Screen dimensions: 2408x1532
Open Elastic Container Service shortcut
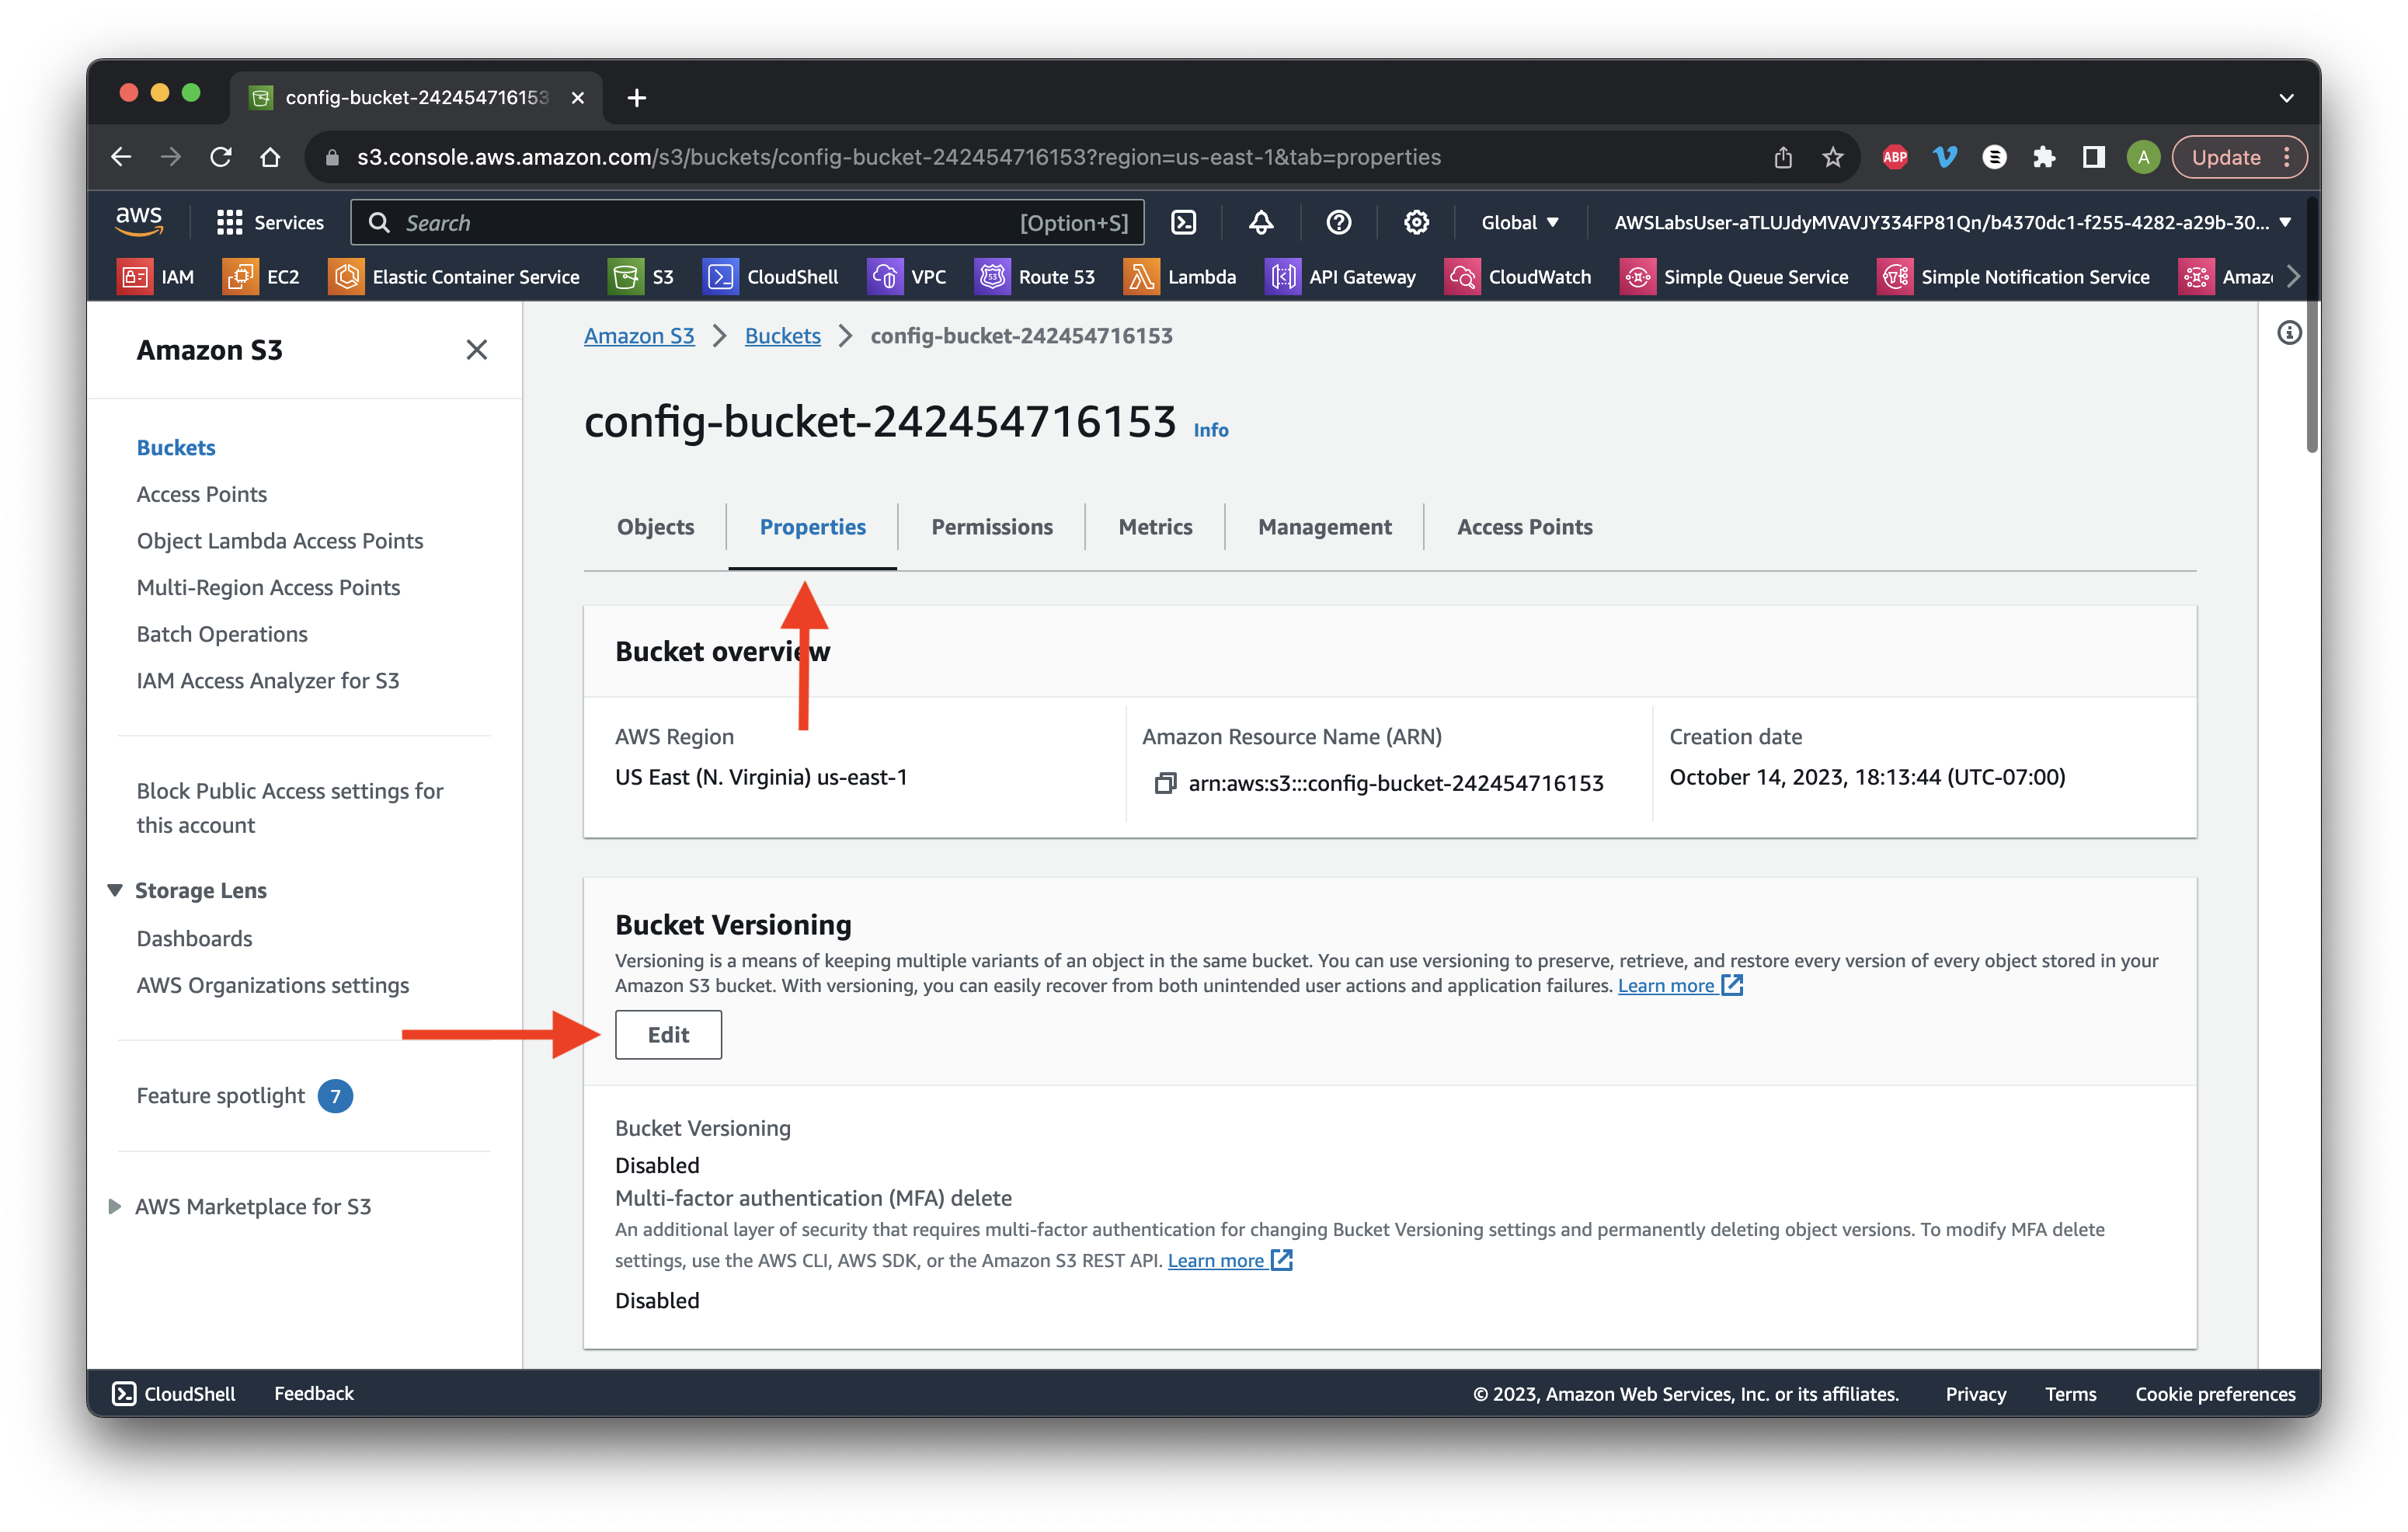click(x=454, y=277)
